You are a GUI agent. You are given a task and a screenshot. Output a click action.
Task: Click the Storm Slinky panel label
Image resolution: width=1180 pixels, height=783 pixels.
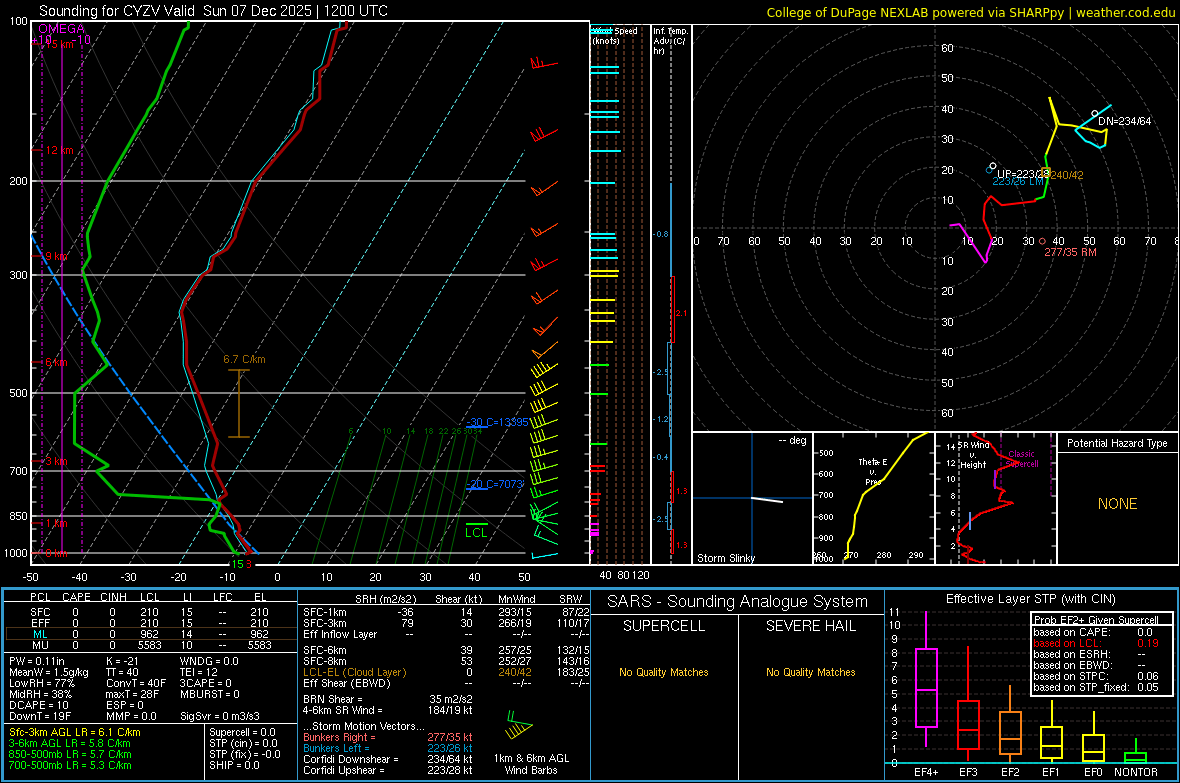click(725, 558)
